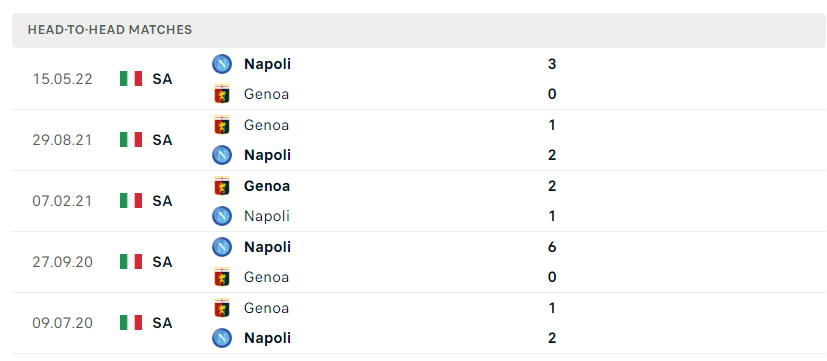The width and height of the screenshot is (827, 361).
Task: Click Genoa score 2 in 07.02.21 match
Action: pos(552,186)
